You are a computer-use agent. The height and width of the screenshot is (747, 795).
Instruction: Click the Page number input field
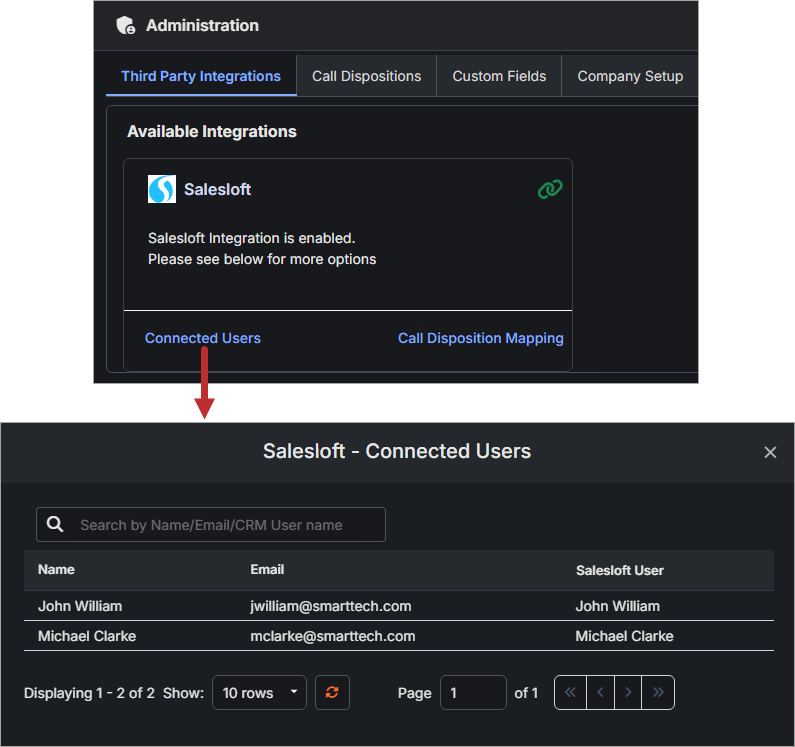coord(473,692)
